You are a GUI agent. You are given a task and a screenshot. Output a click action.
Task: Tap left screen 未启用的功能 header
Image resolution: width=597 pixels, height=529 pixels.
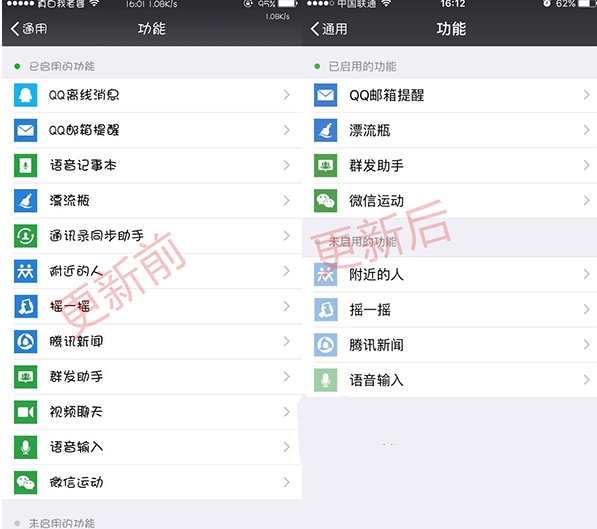click(x=62, y=523)
